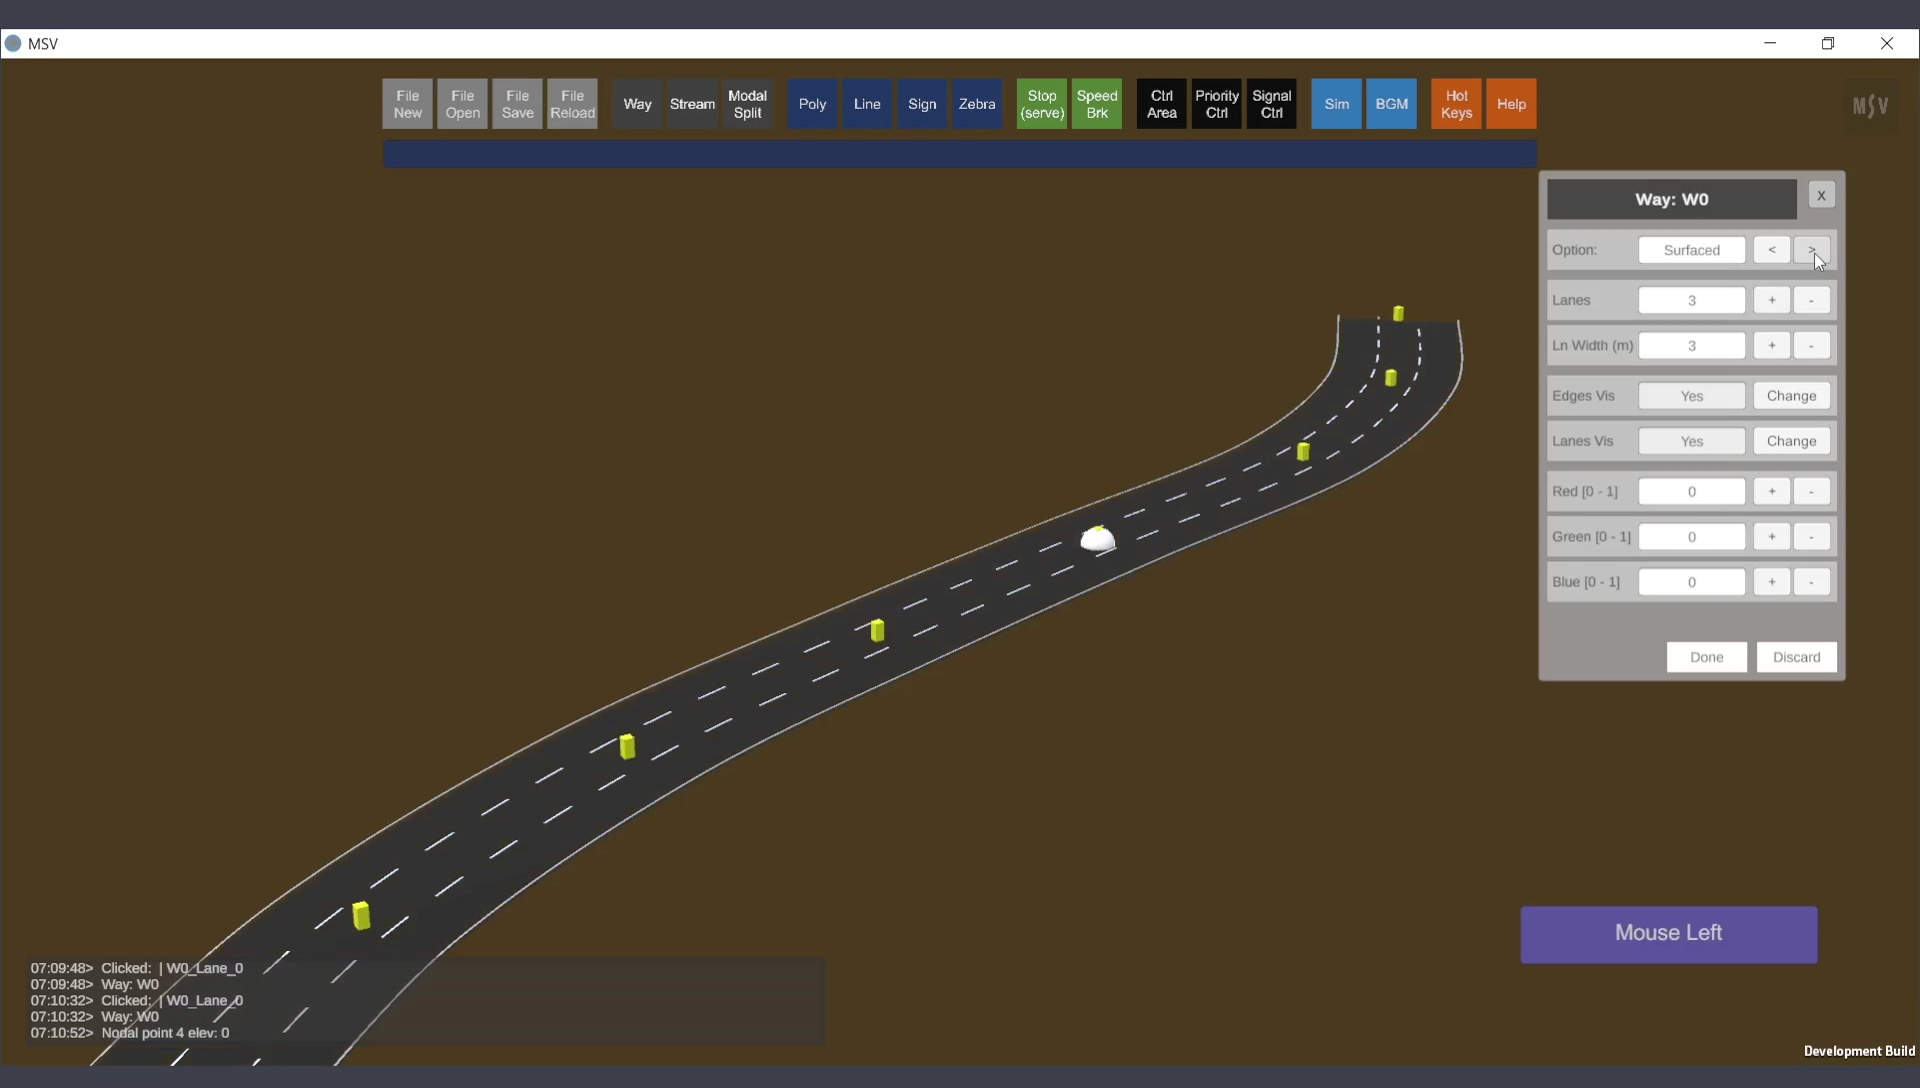Toggle BGM background music
This screenshot has height=1088, width=1920.
pyautogui.click(x=1391, y=104)
